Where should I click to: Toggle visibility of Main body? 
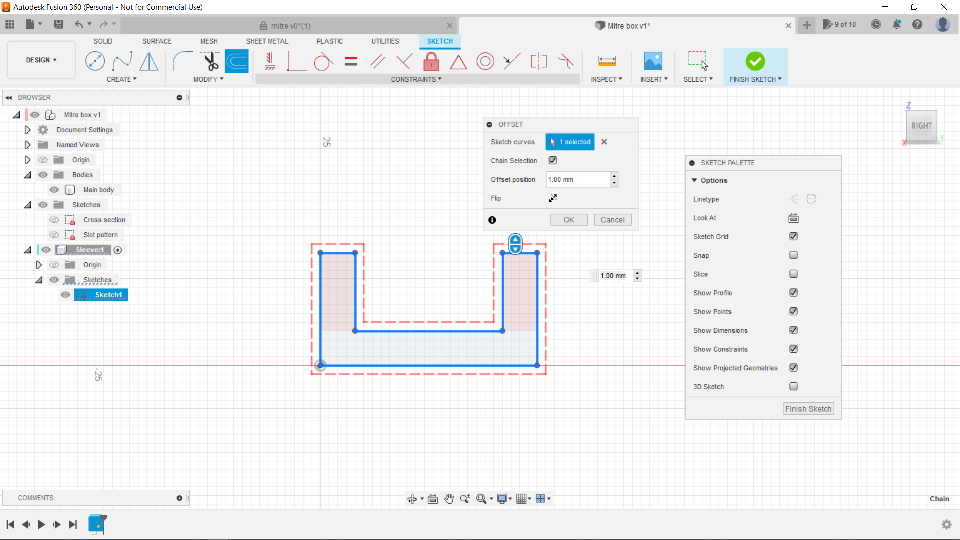pyautogui.click(x=54, y=189)
